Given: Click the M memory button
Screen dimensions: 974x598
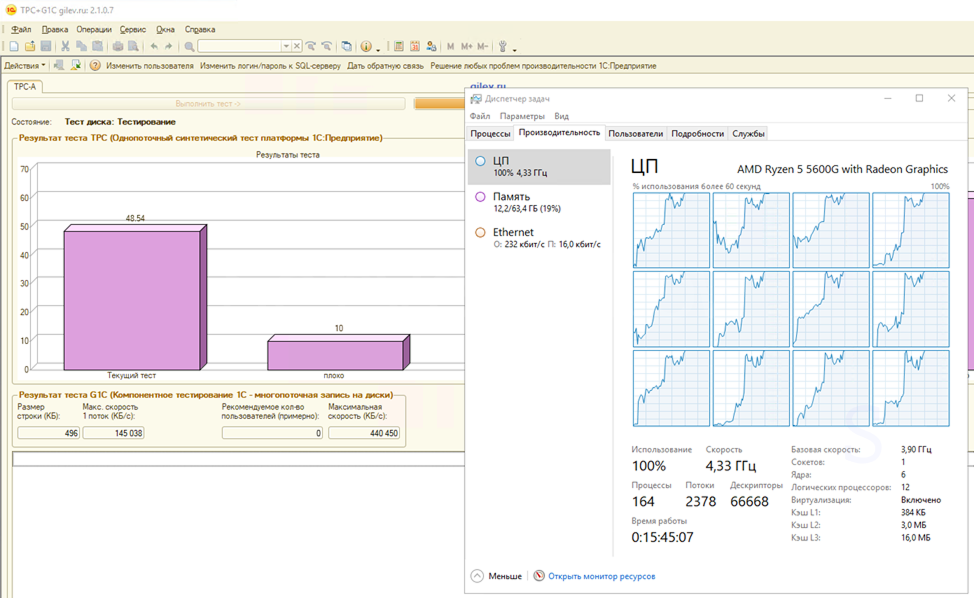Looking at the screenshot, I should coord(450,47).
